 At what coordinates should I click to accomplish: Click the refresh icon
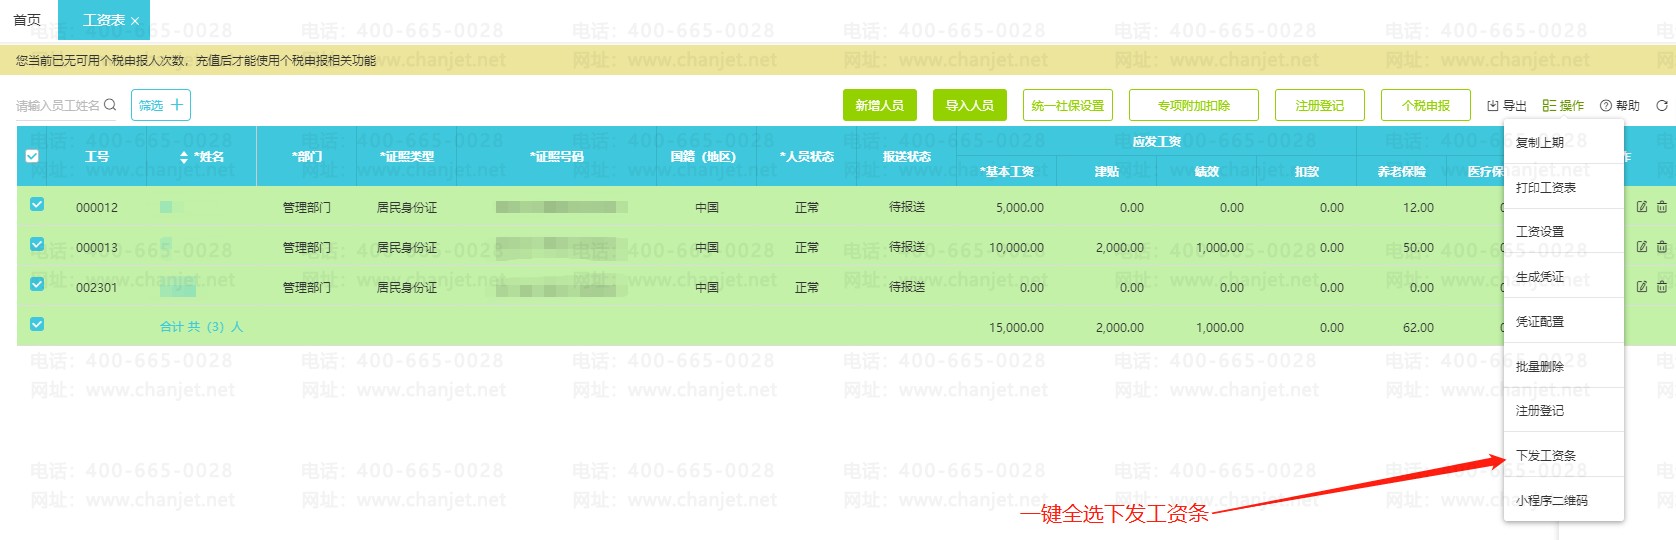tap(1662, 105)
